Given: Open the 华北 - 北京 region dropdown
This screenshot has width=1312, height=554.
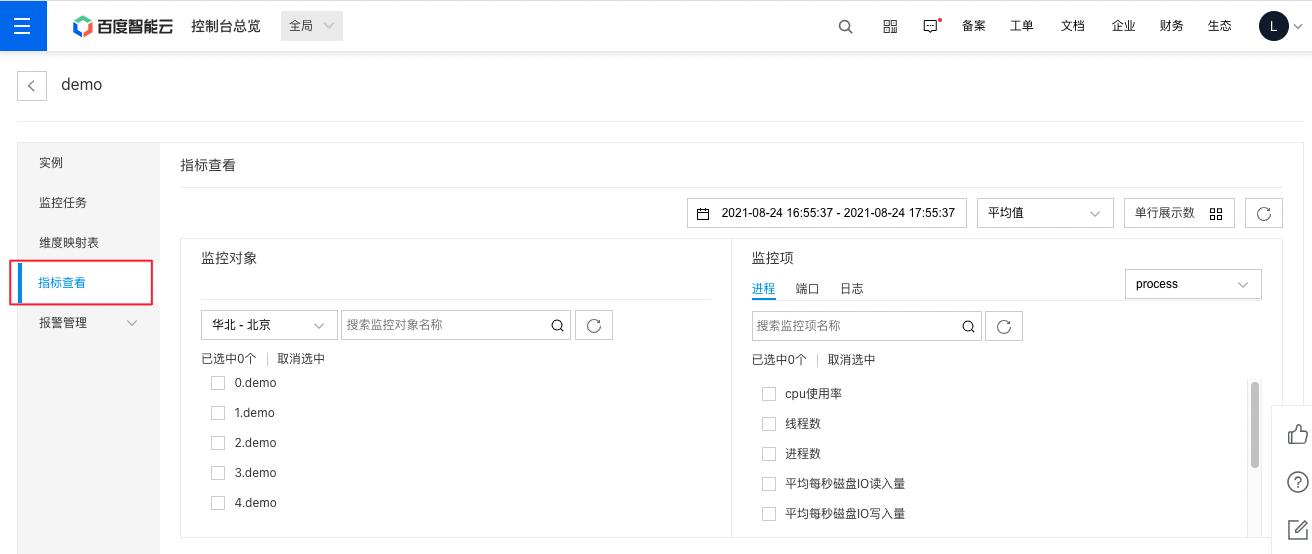Looking at the screenshot, I should 269,325.
